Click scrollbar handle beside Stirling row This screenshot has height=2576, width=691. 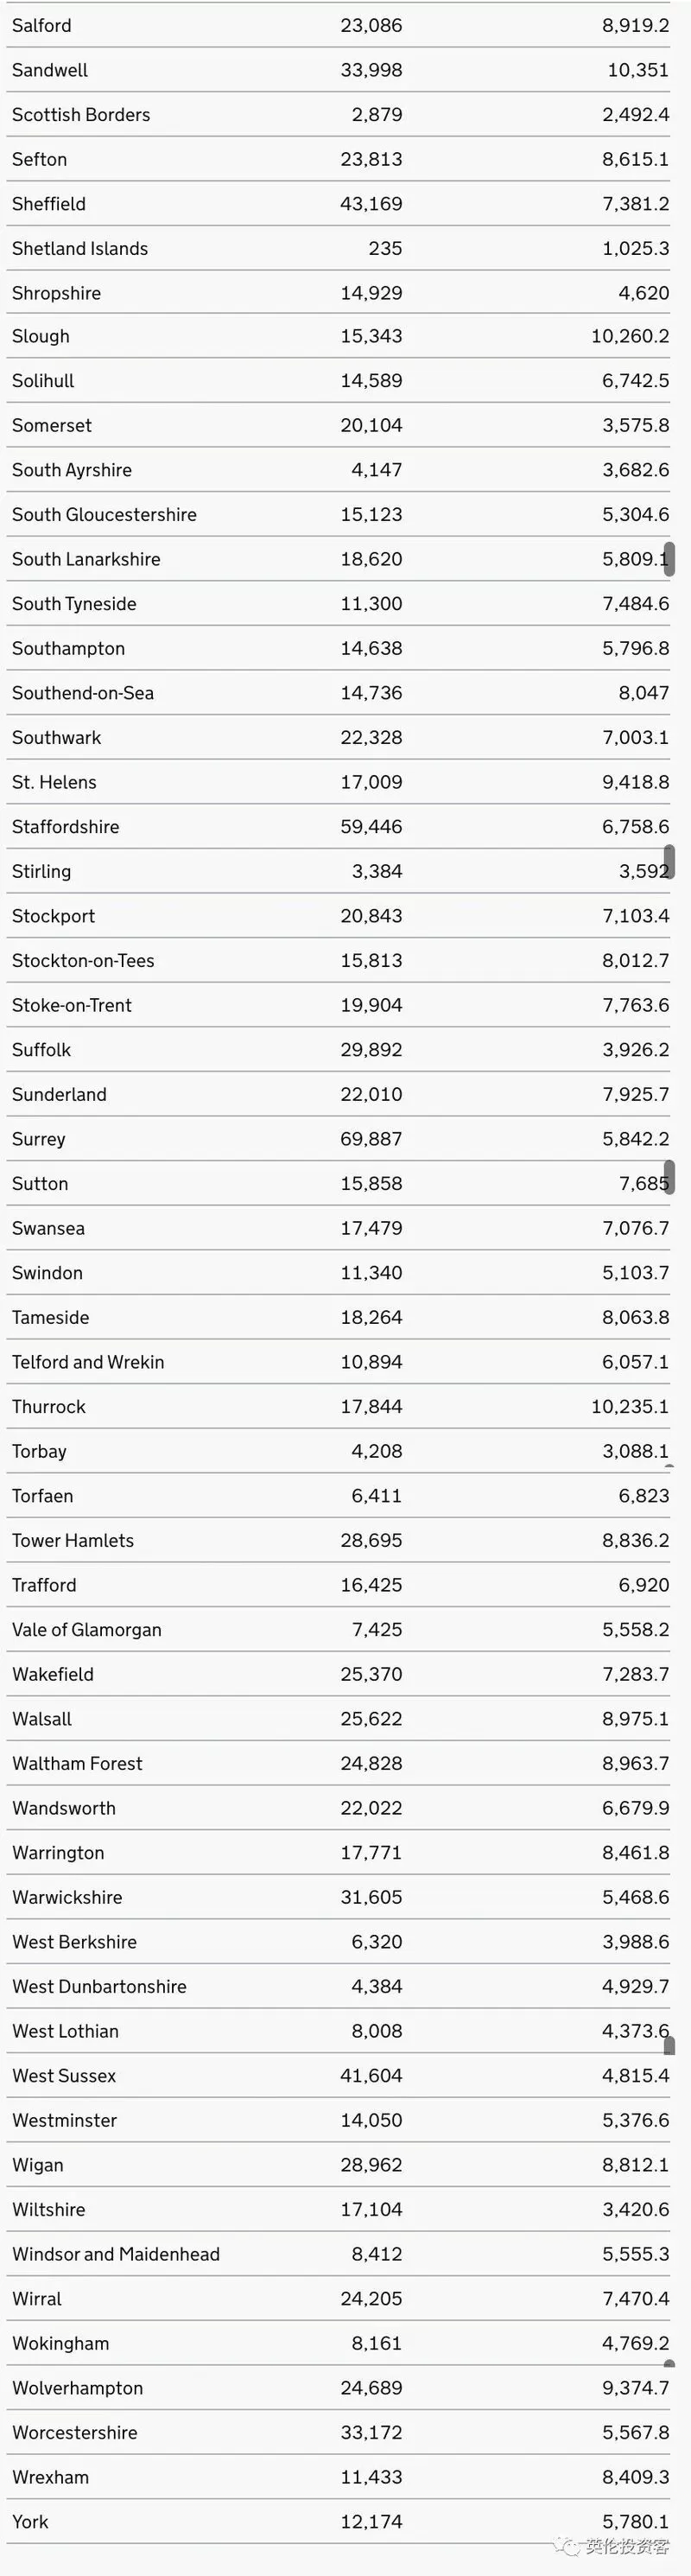tap(670, 861)
